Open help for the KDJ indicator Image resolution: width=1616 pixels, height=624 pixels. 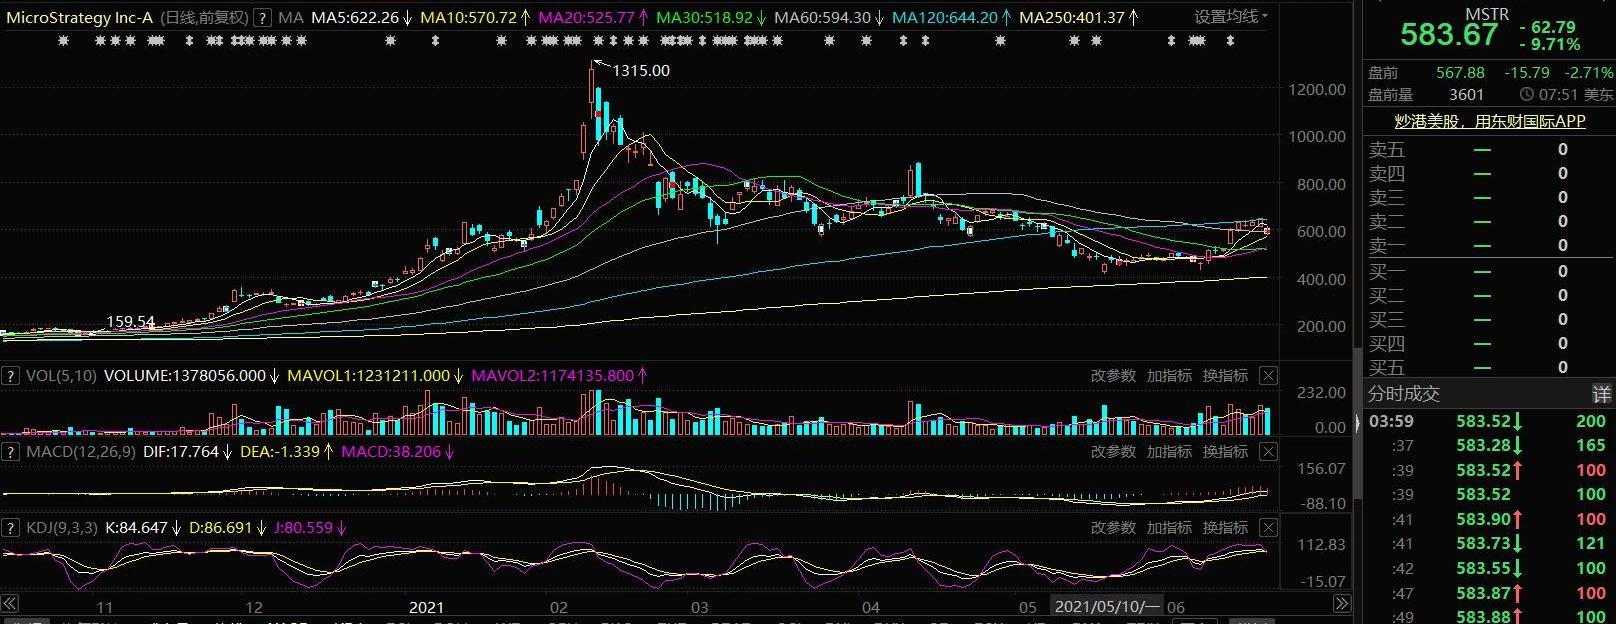[11, 528]
